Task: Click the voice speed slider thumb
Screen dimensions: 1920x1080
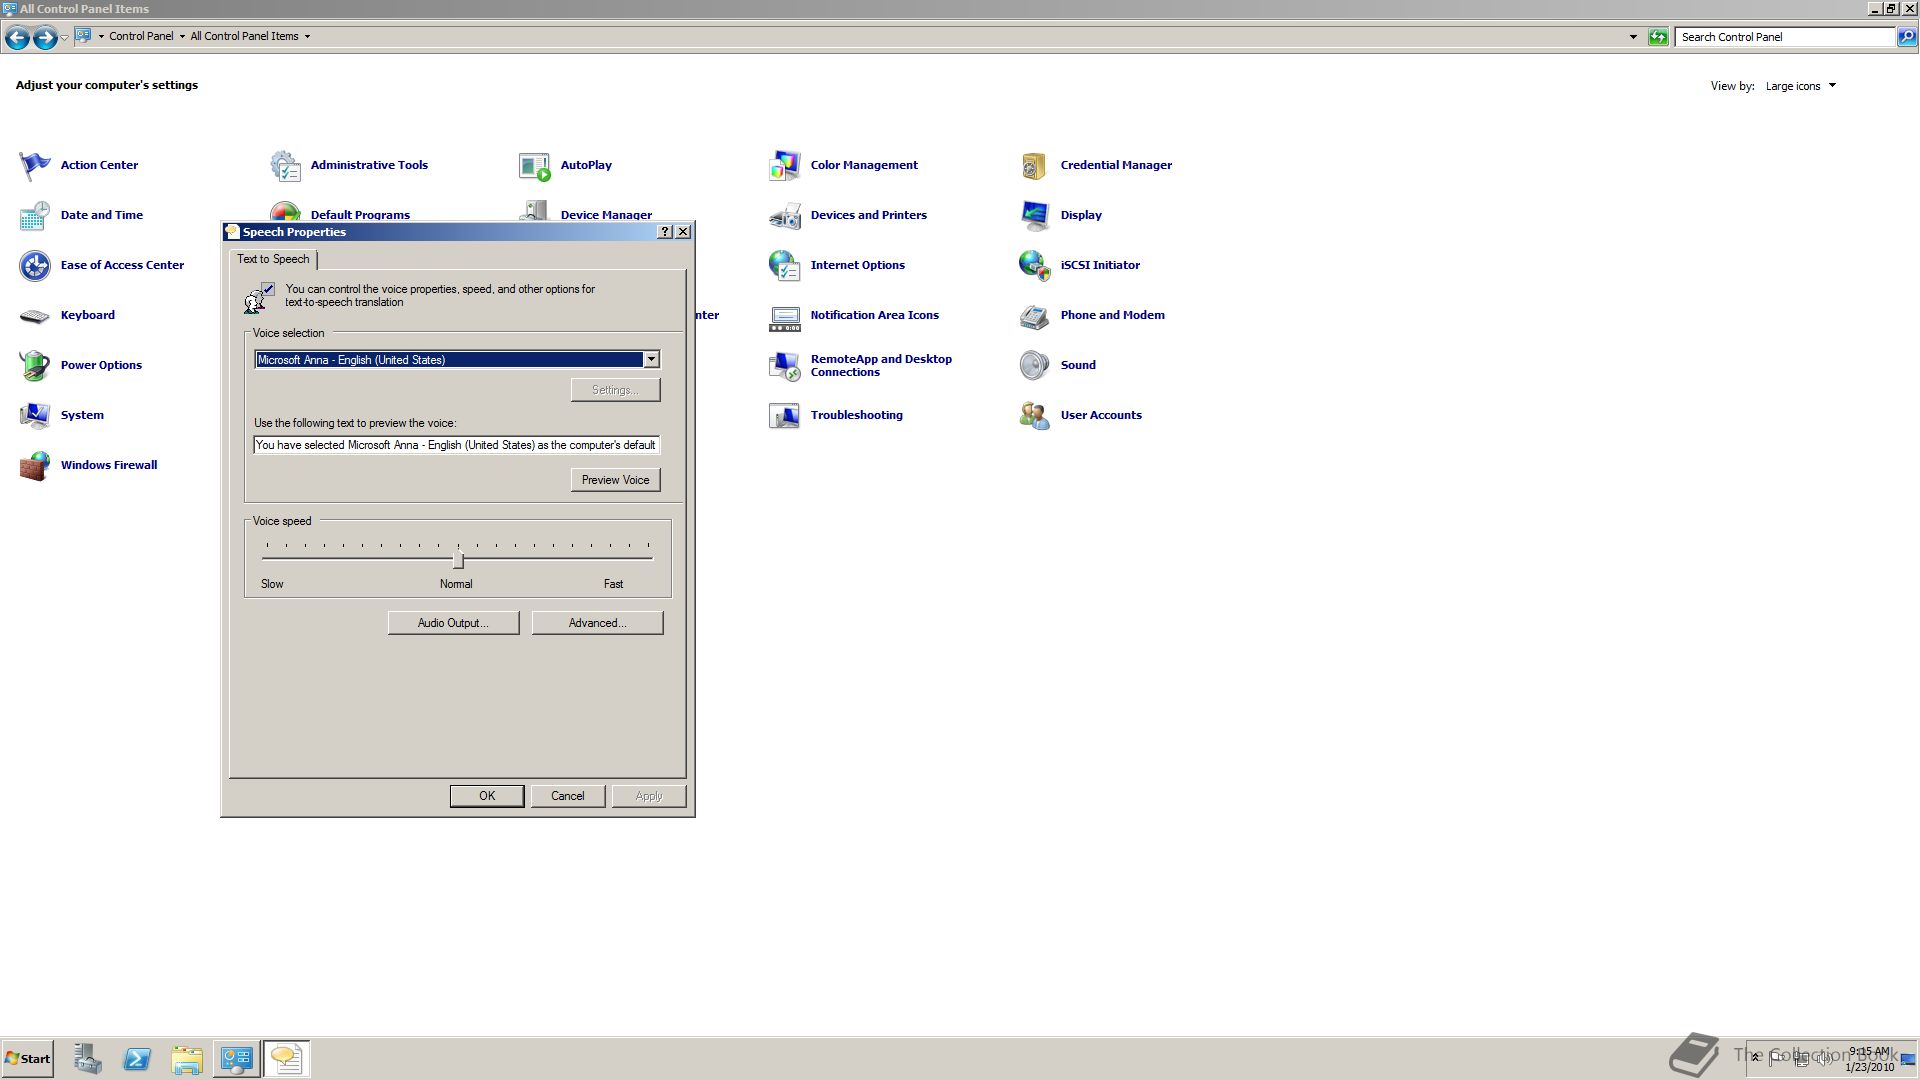Action: [458, 559]
